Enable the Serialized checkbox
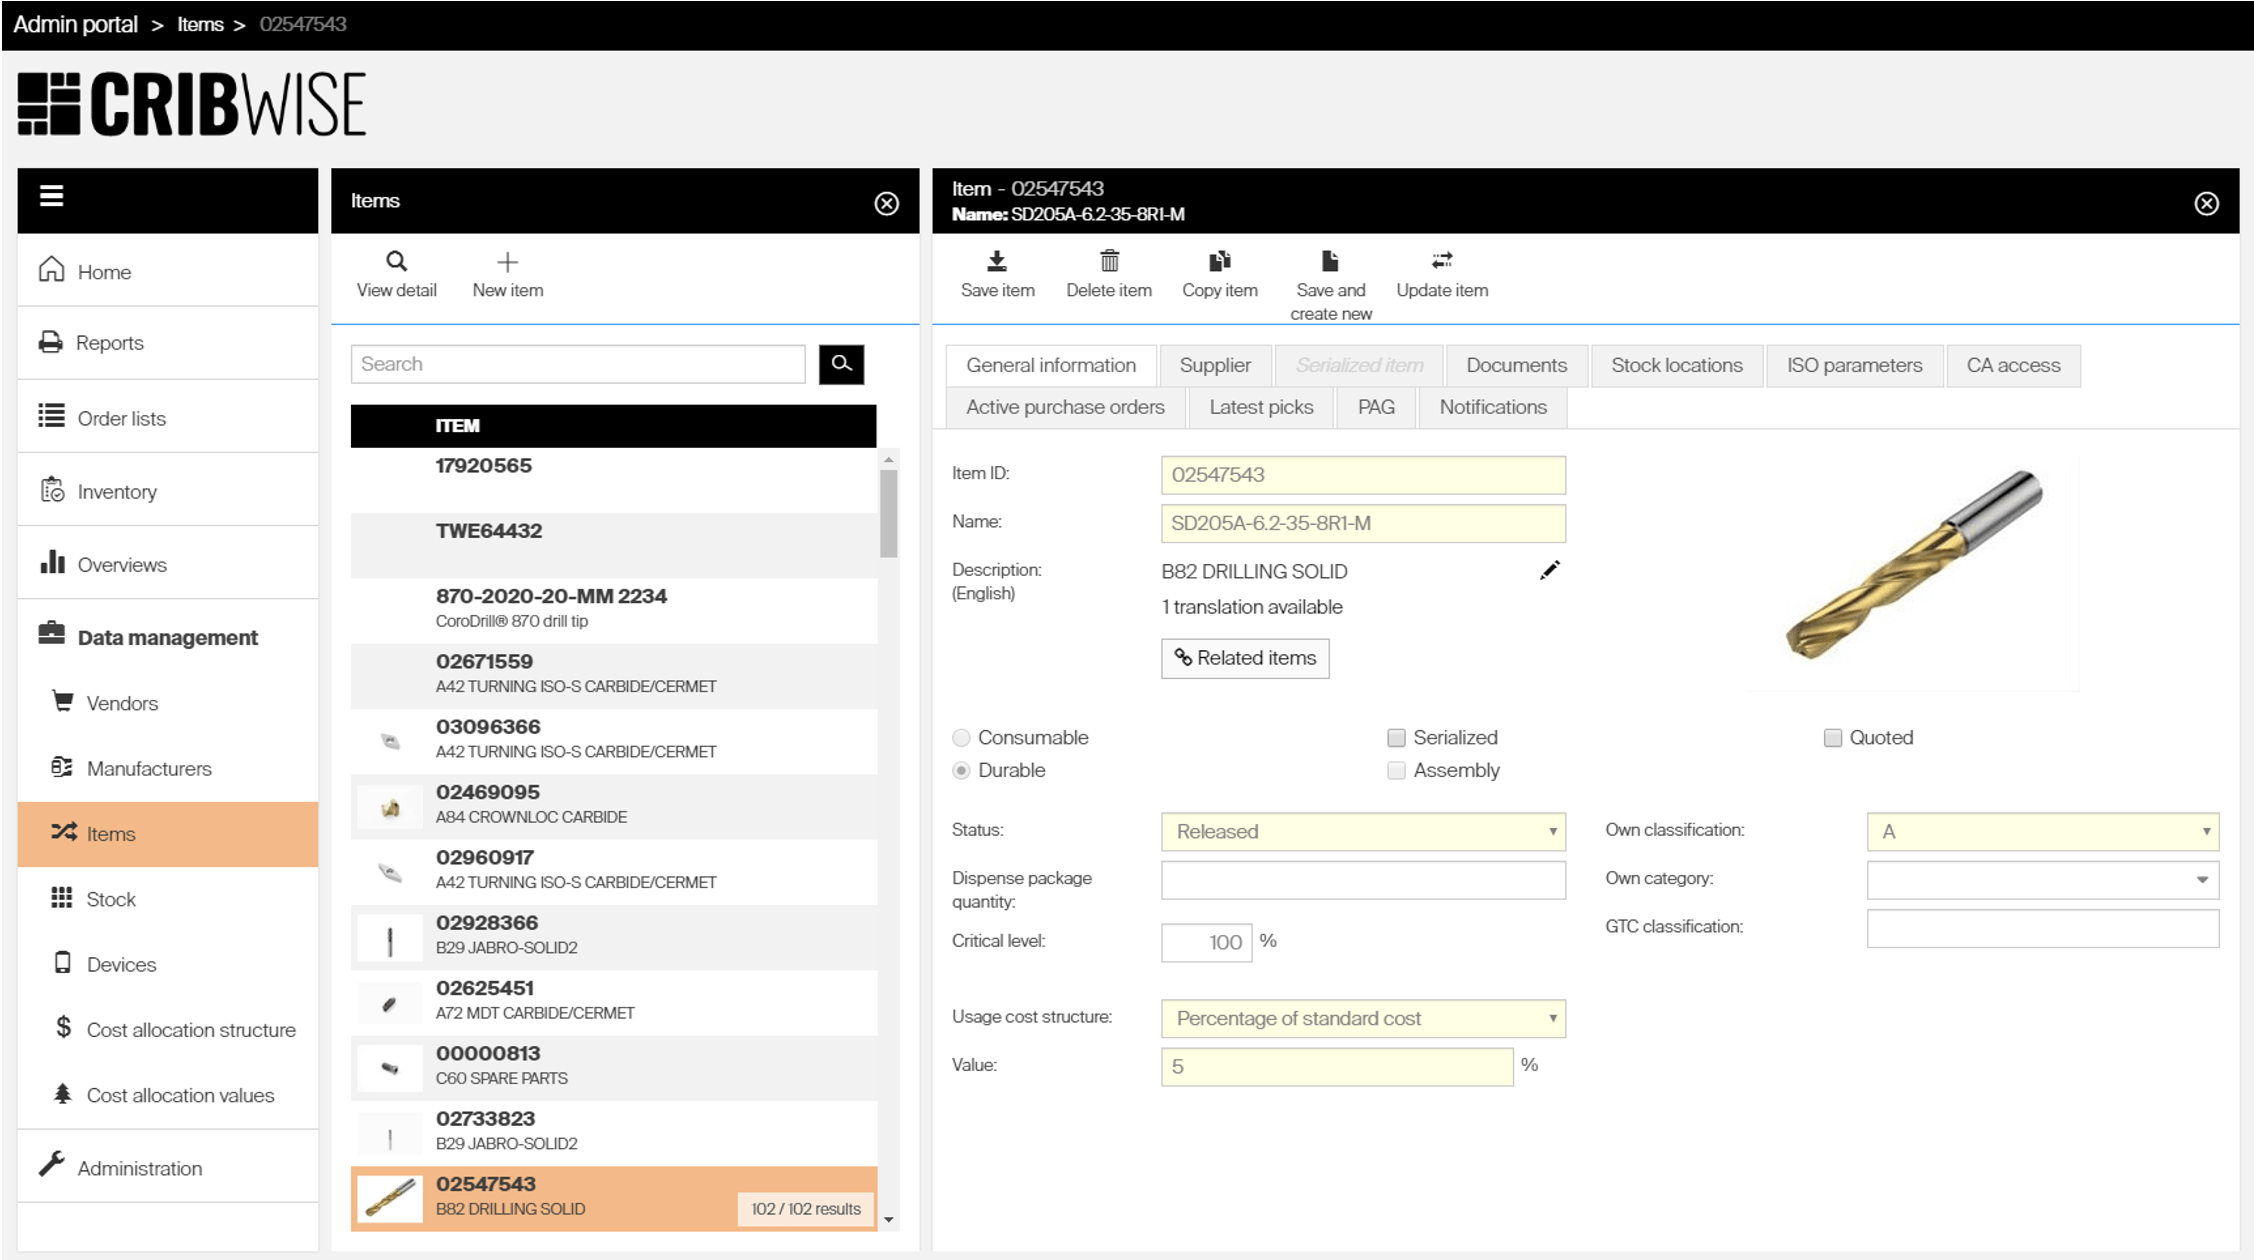Viewport: 2254px width, 1260px height. tap(1396, 738)
